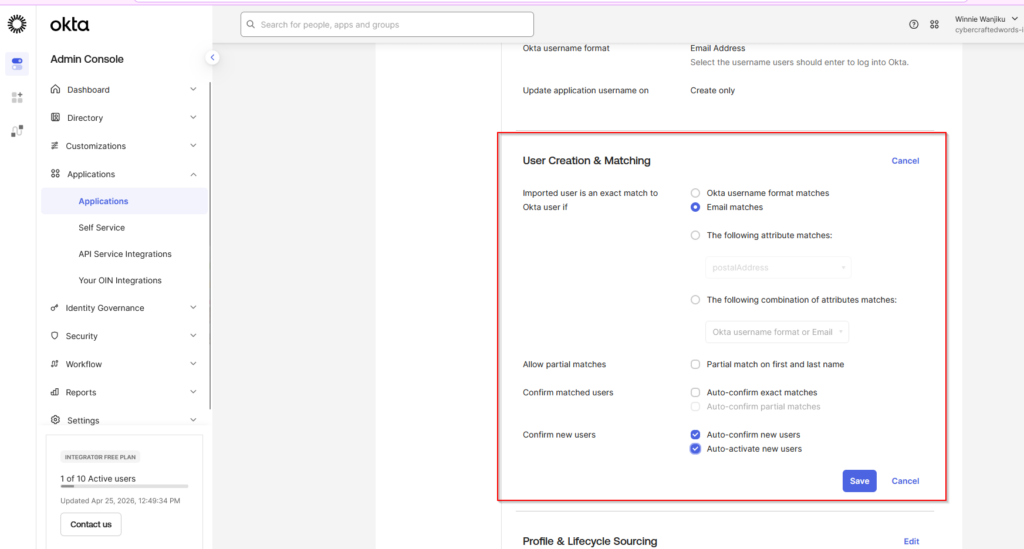The width and height of the screenshot is (1024, 549).
Task: Select Okta username format matches radio
Action: [695, 193]
